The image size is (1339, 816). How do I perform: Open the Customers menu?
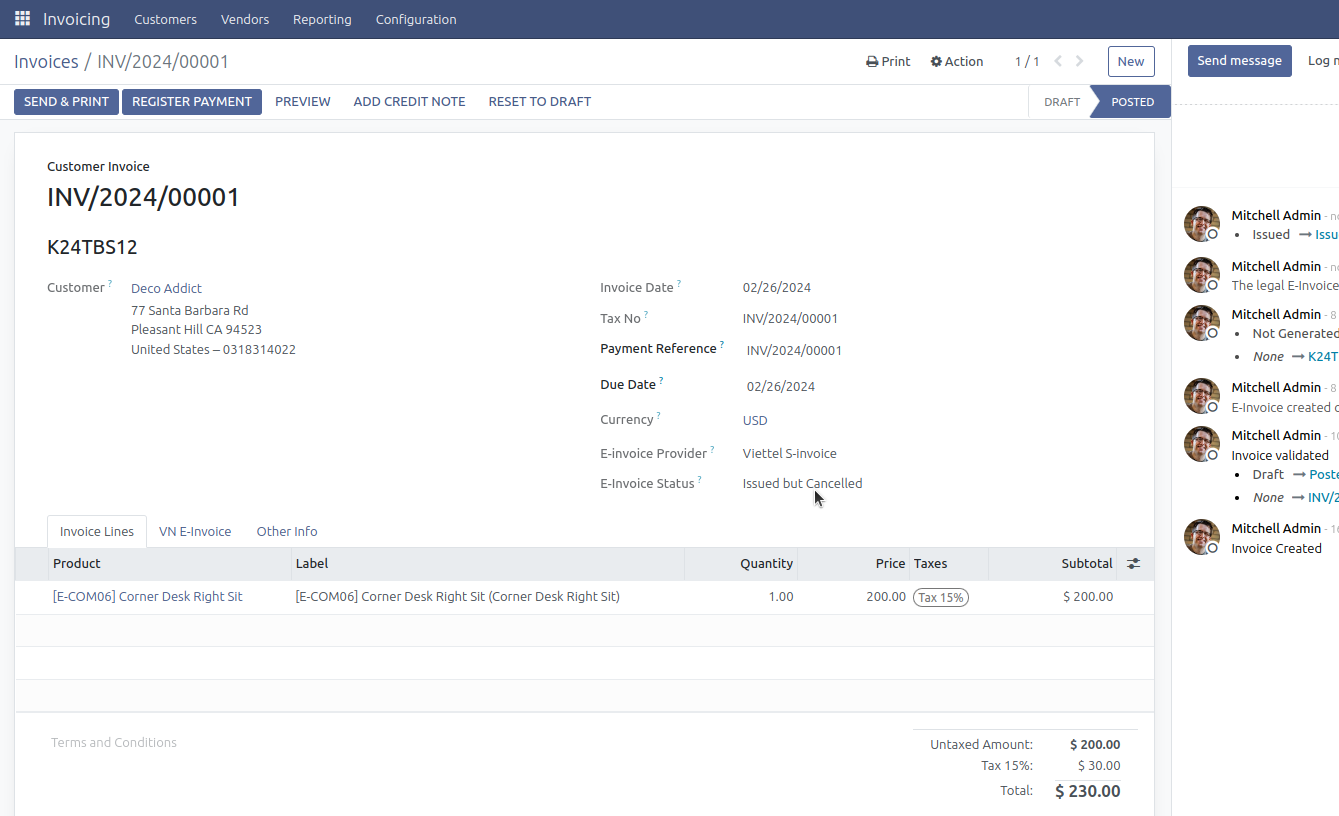(165, 19)
